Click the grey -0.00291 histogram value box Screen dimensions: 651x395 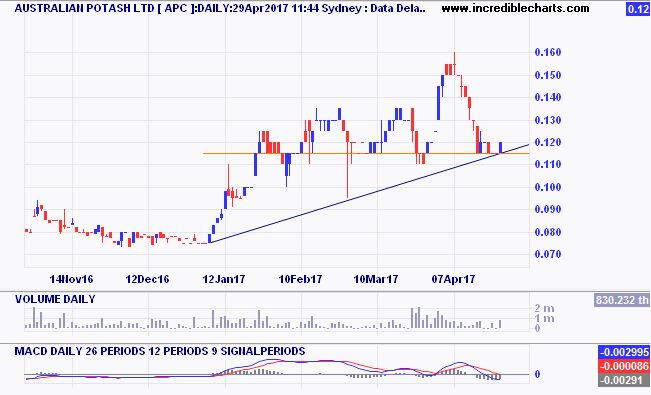click(x=624, y=380)
